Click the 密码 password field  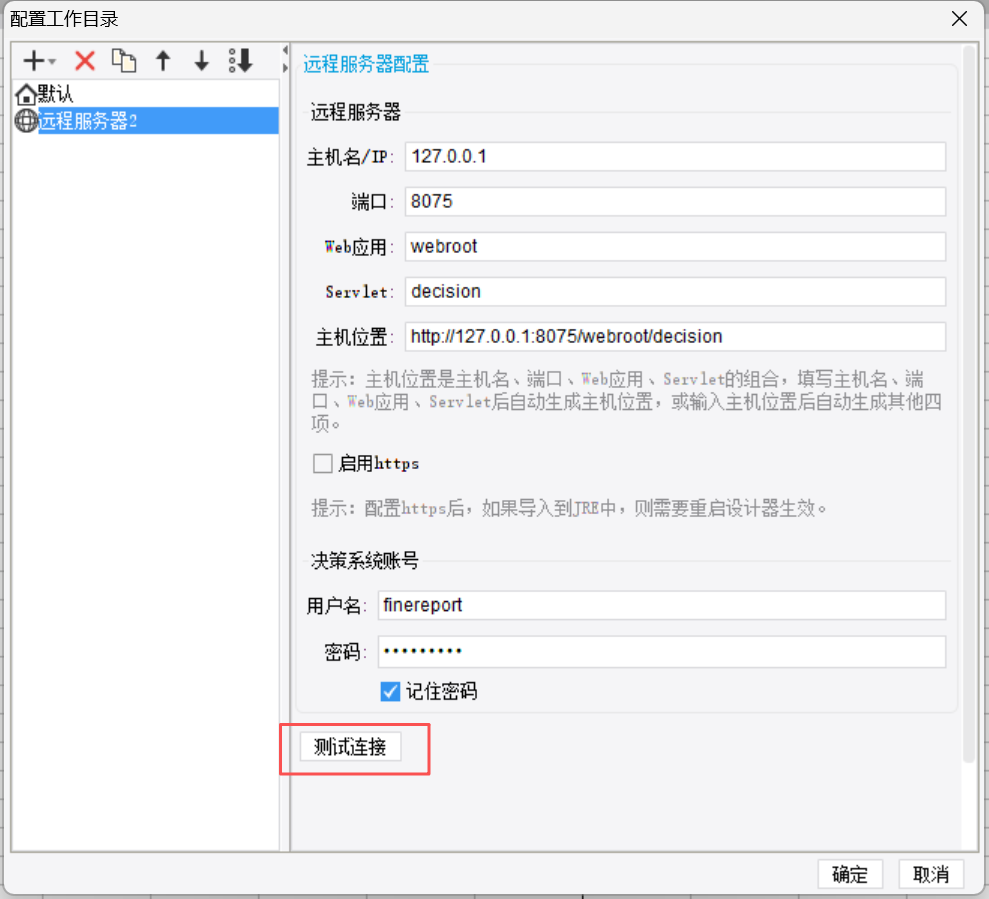pyautogui.click(x=661, y=652)
